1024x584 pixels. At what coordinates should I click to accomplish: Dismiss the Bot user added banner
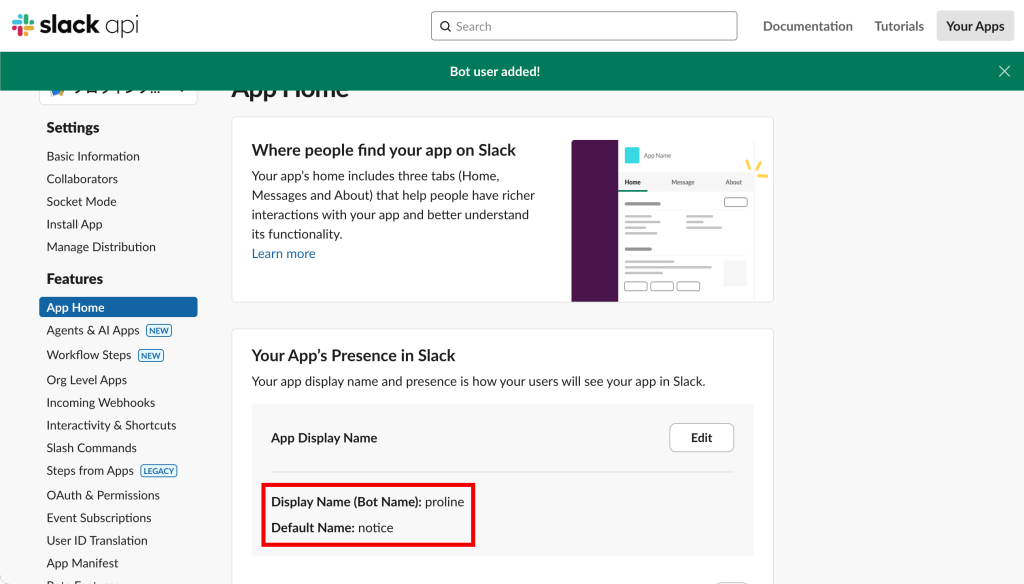click(1004, 71)
